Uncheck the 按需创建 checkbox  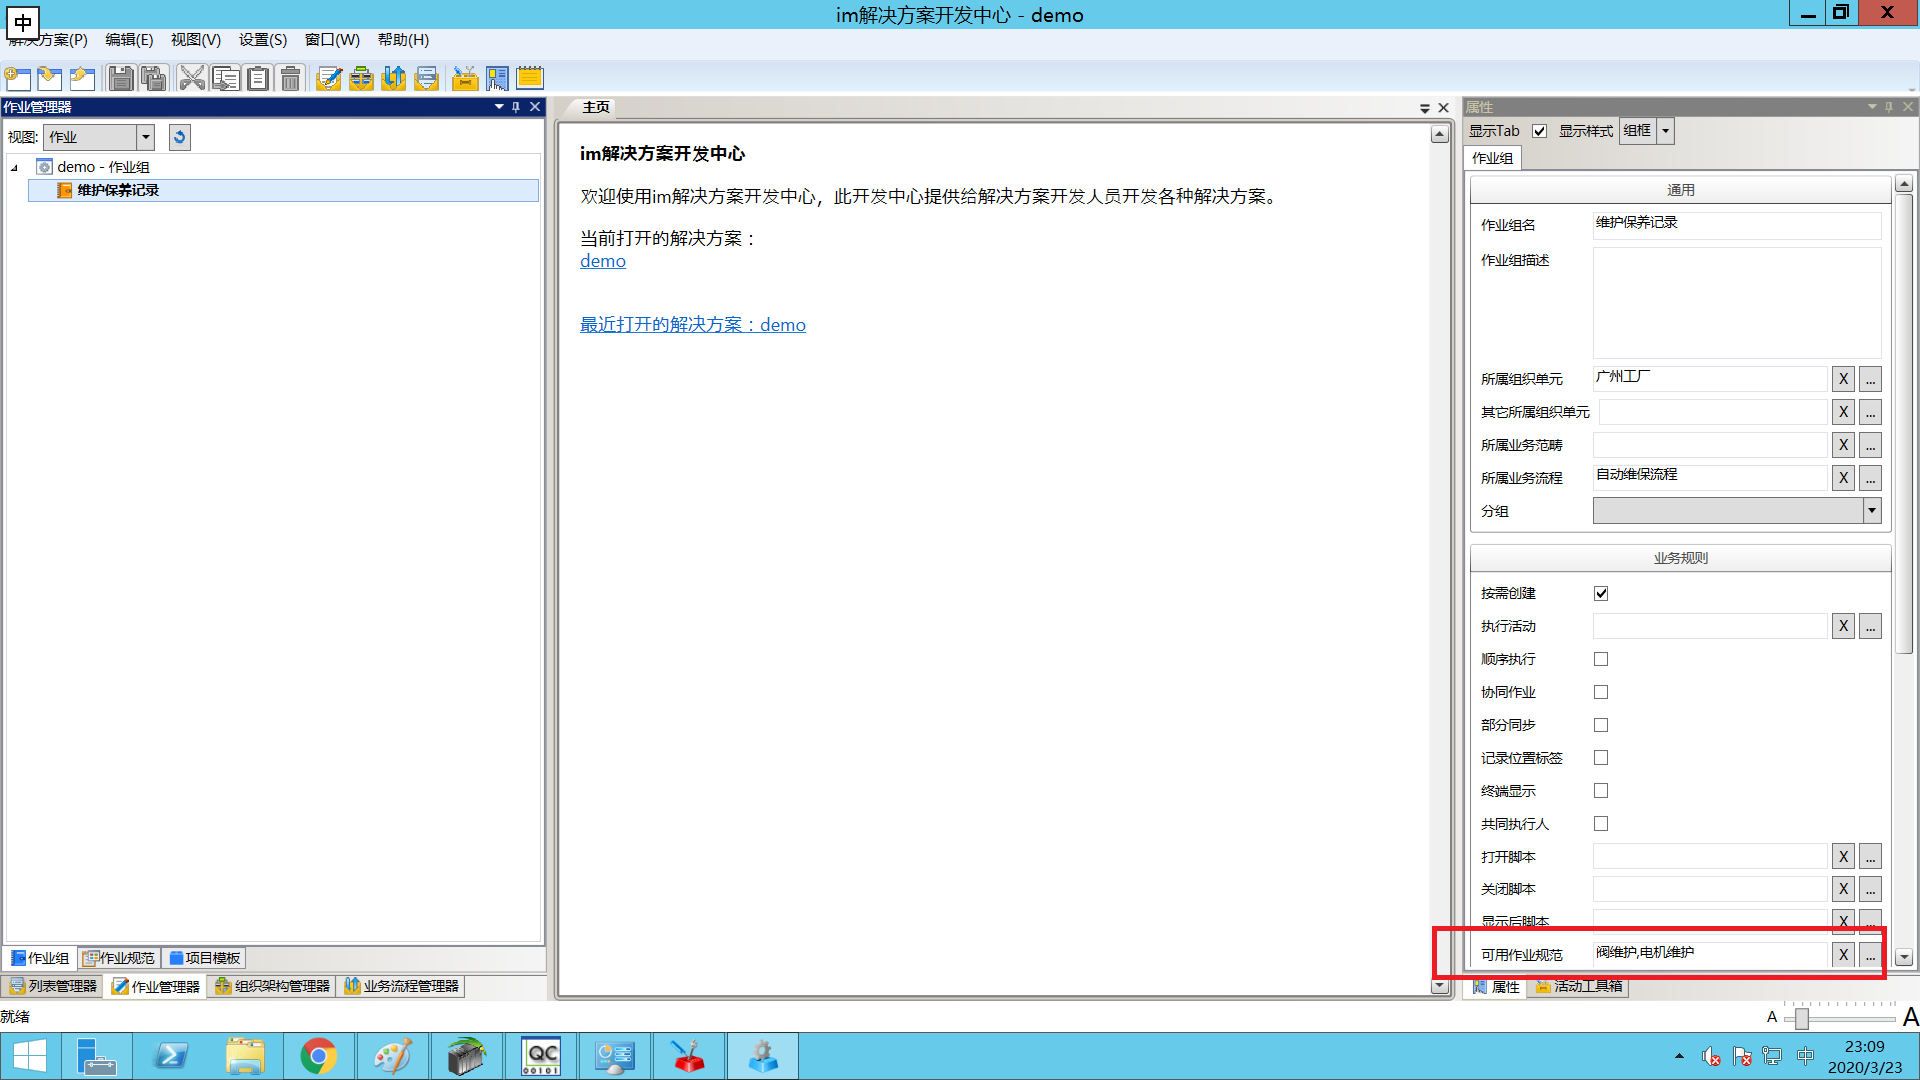1601,593
